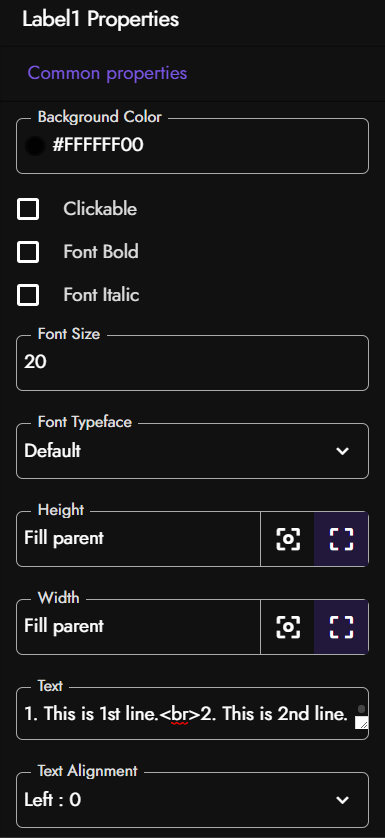Click the Label1 Properties header
The height and width of the screenshot is (838, 385).
[x=101, y=20]
